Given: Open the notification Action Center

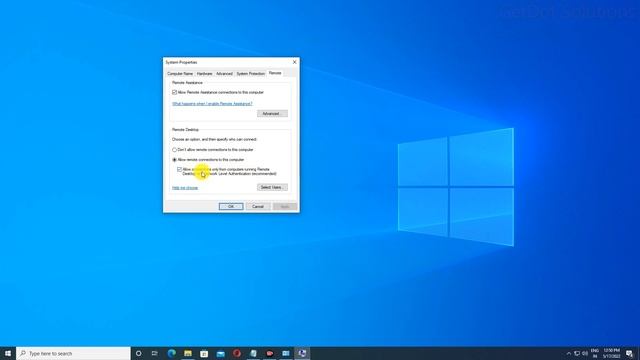Looking at the screenshot, I should click(630, 353).
